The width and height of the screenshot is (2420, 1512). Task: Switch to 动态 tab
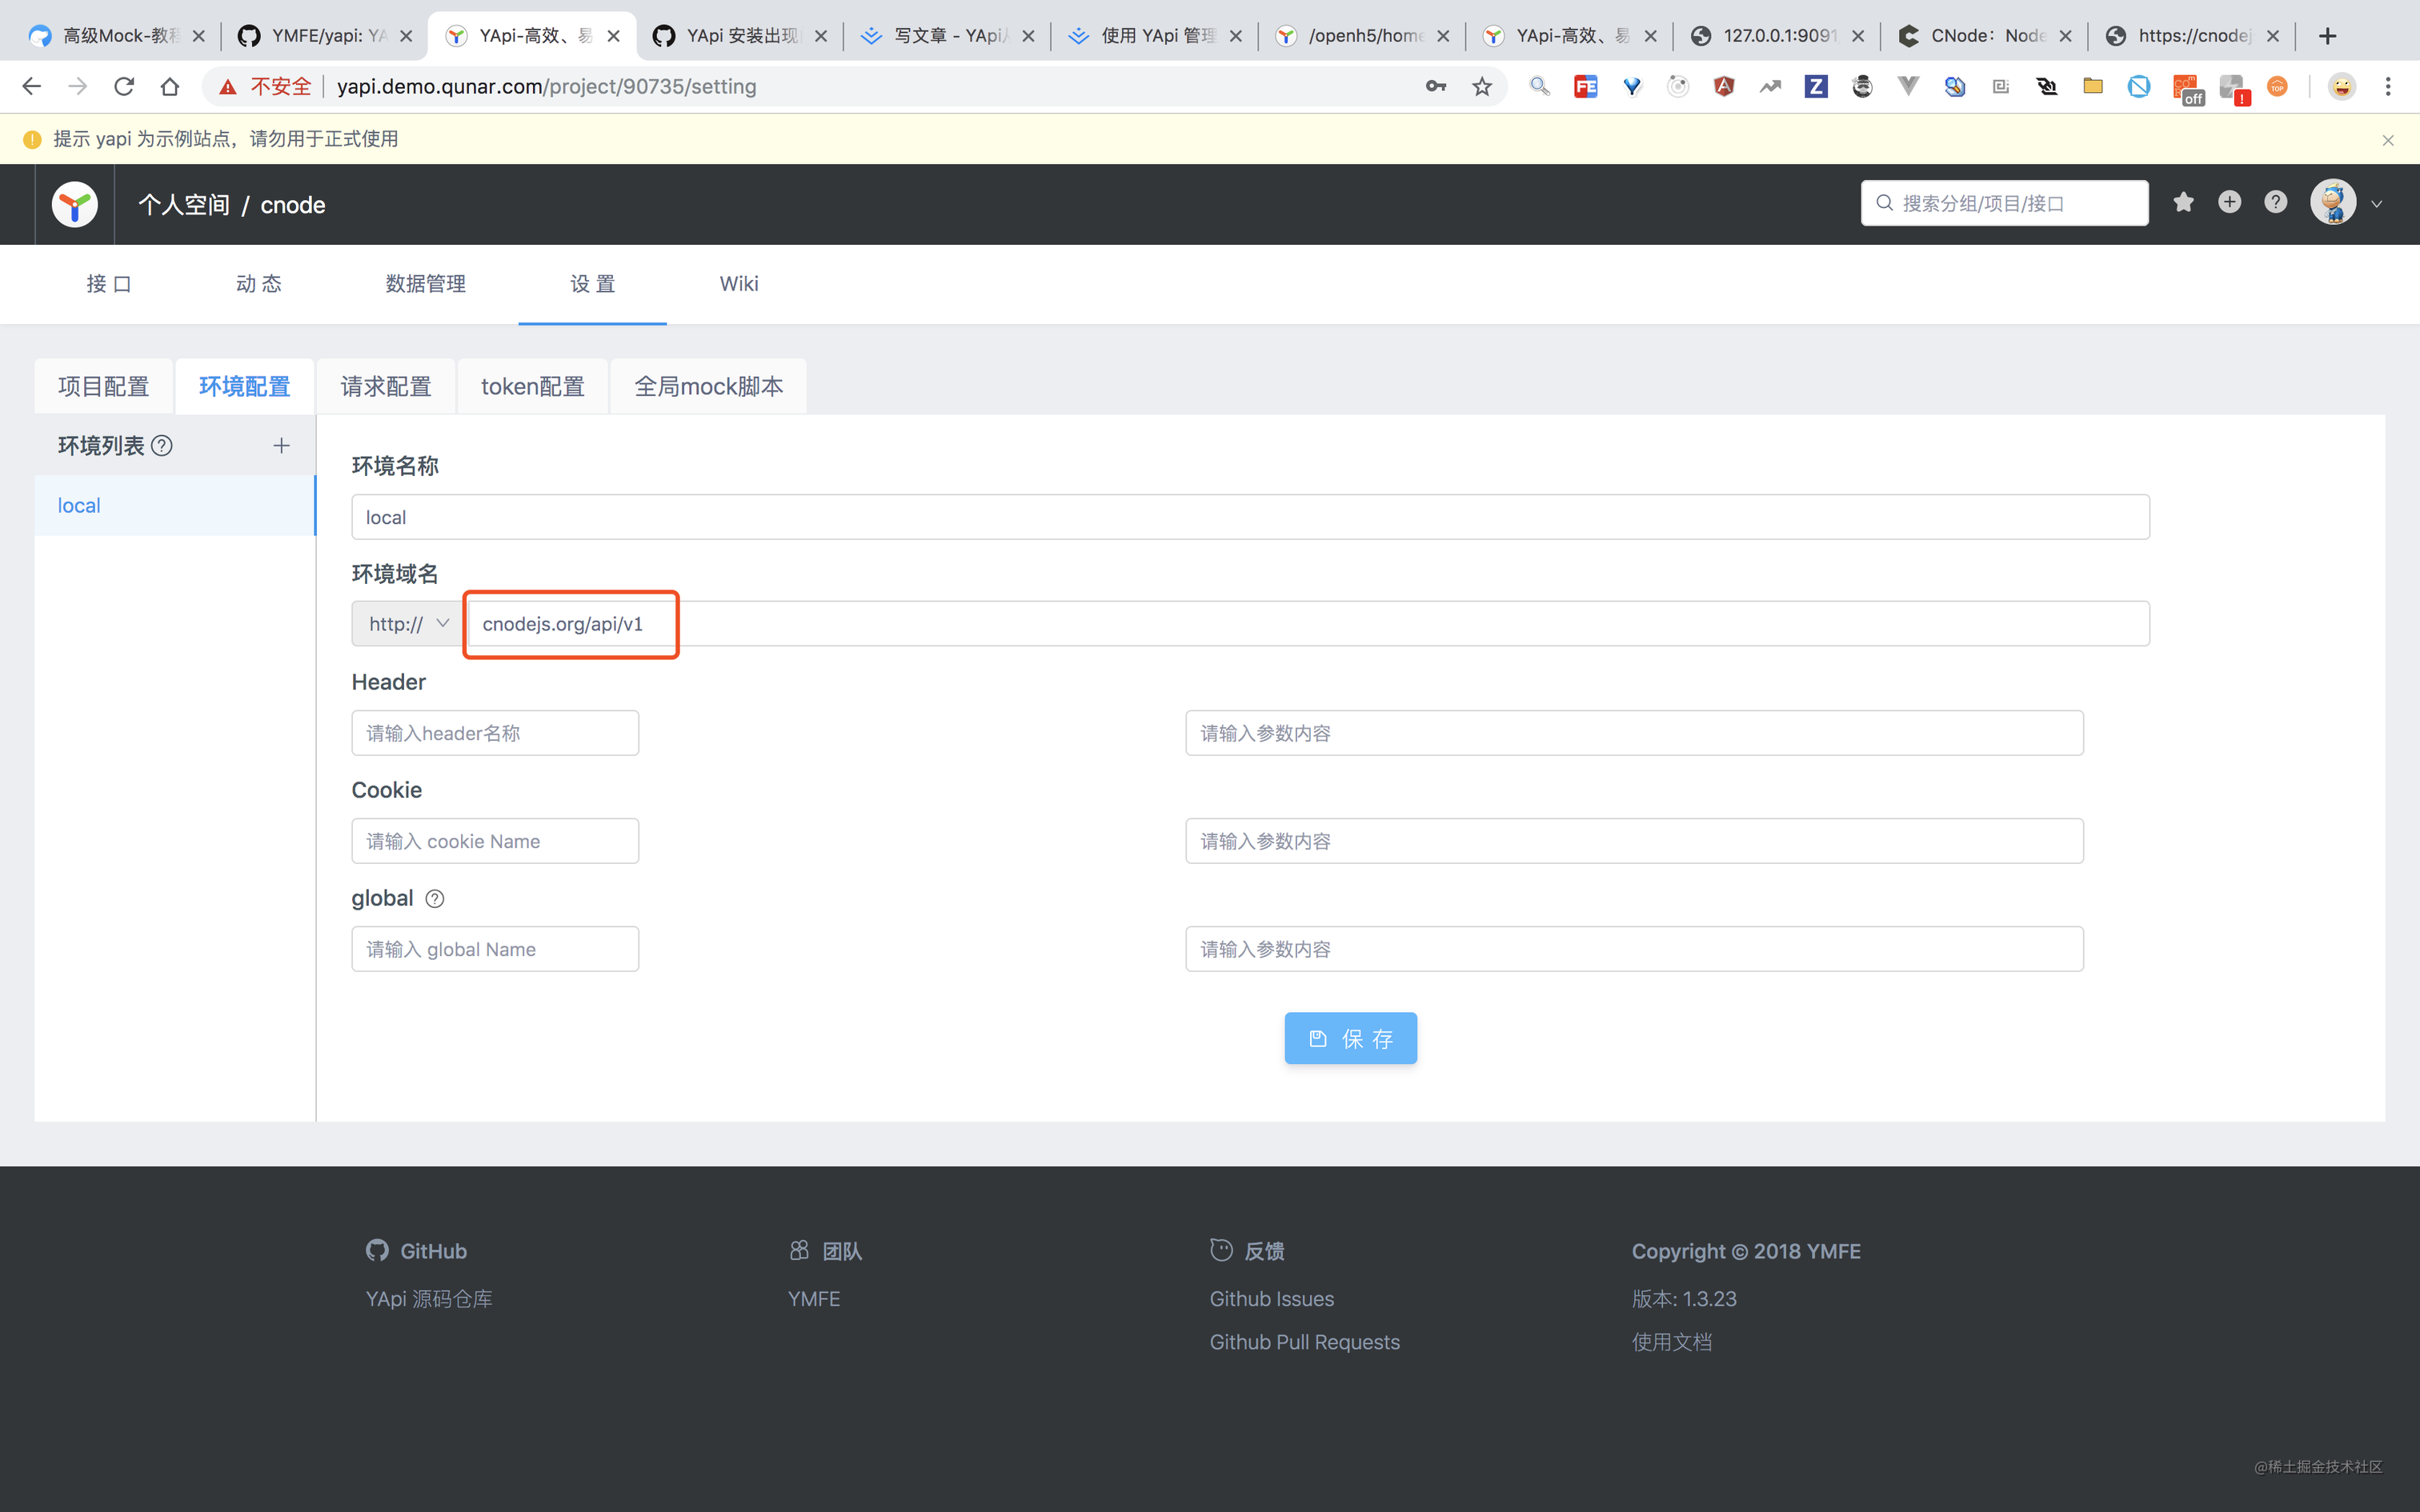pyautogui.click(x=259, y=284)
